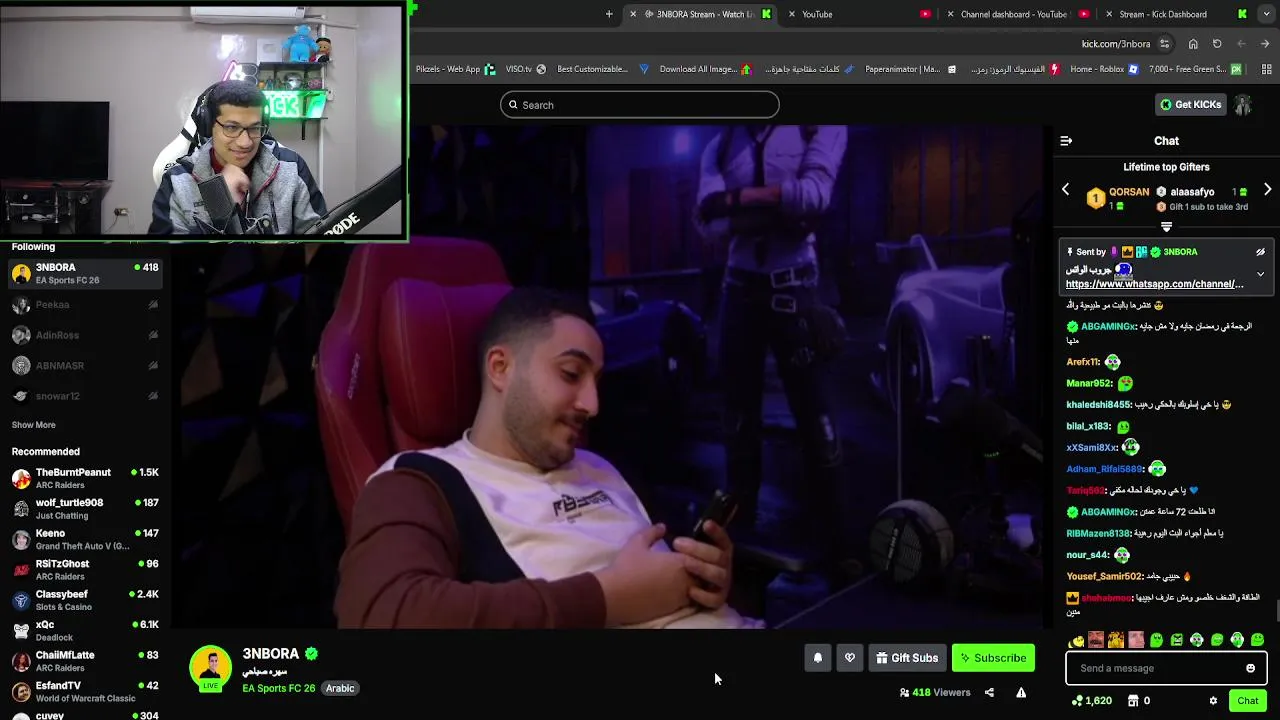Image resolution: width=1280 pixels, height=720 pixels.
Task: Open recommended channel xQc
Action: coord(85,630)
